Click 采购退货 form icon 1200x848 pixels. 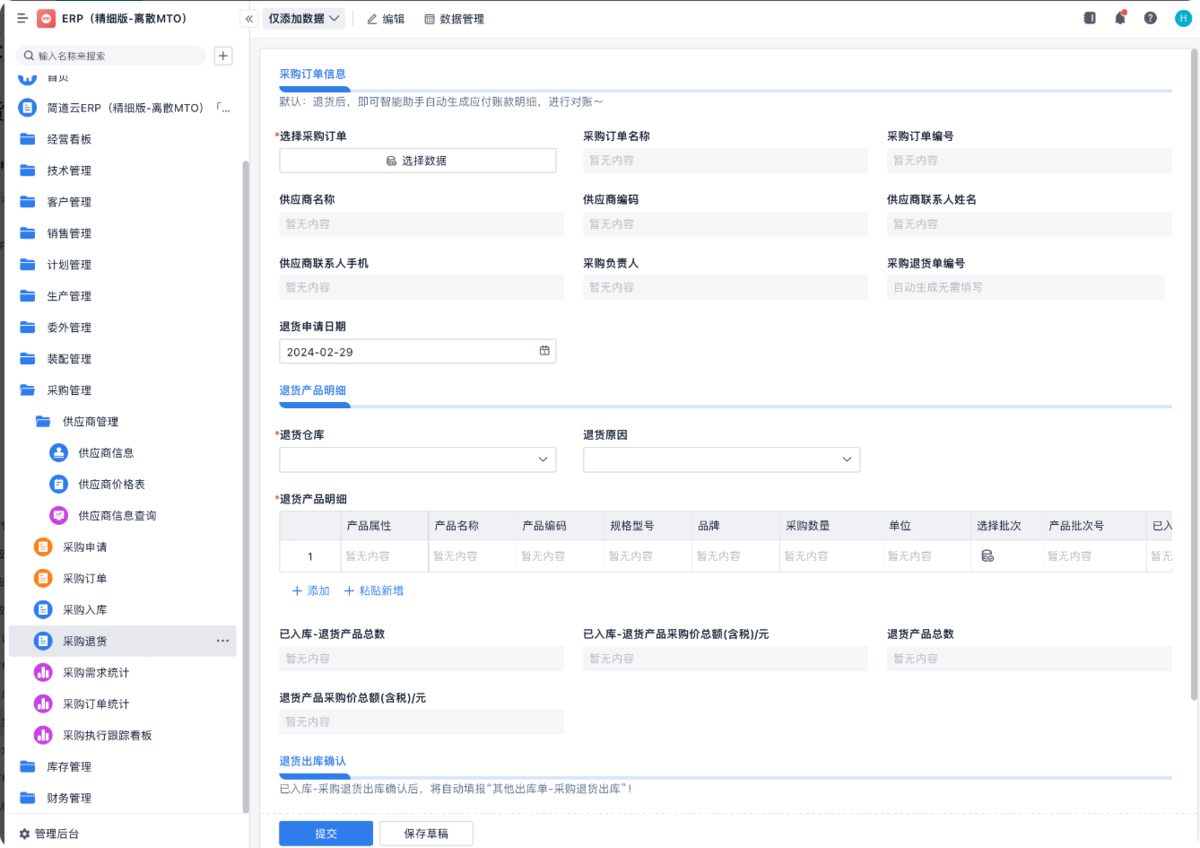click(x=43, y=641)
